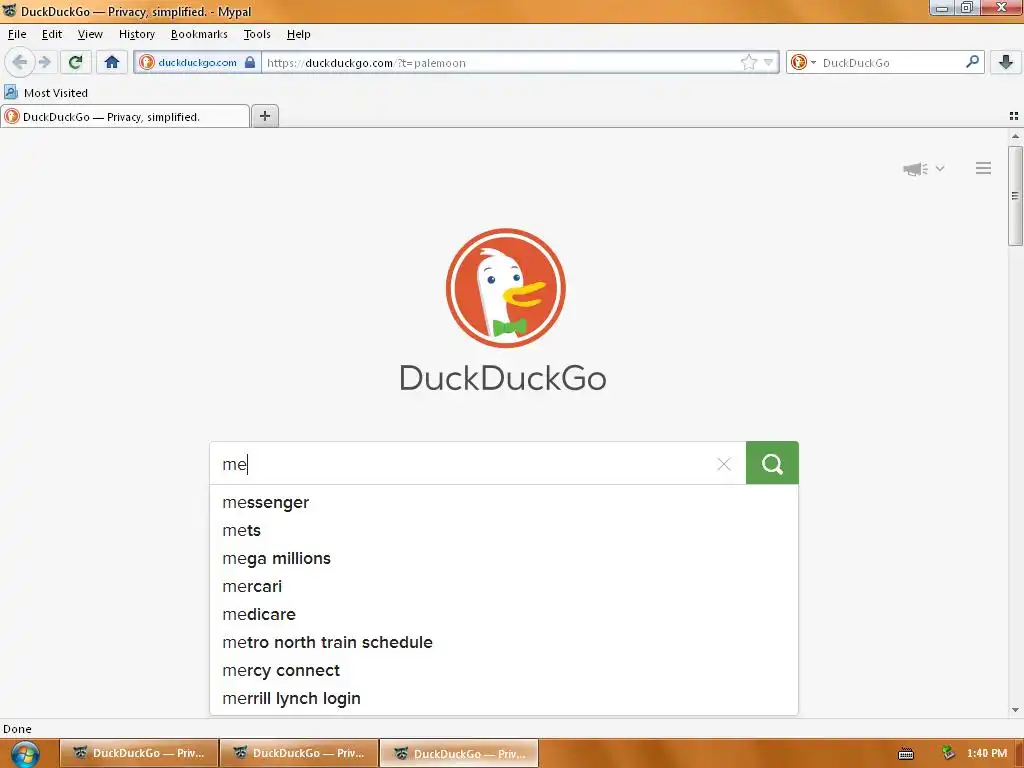Open the Most Visited bookmarks folder

[x=46, y=93]
